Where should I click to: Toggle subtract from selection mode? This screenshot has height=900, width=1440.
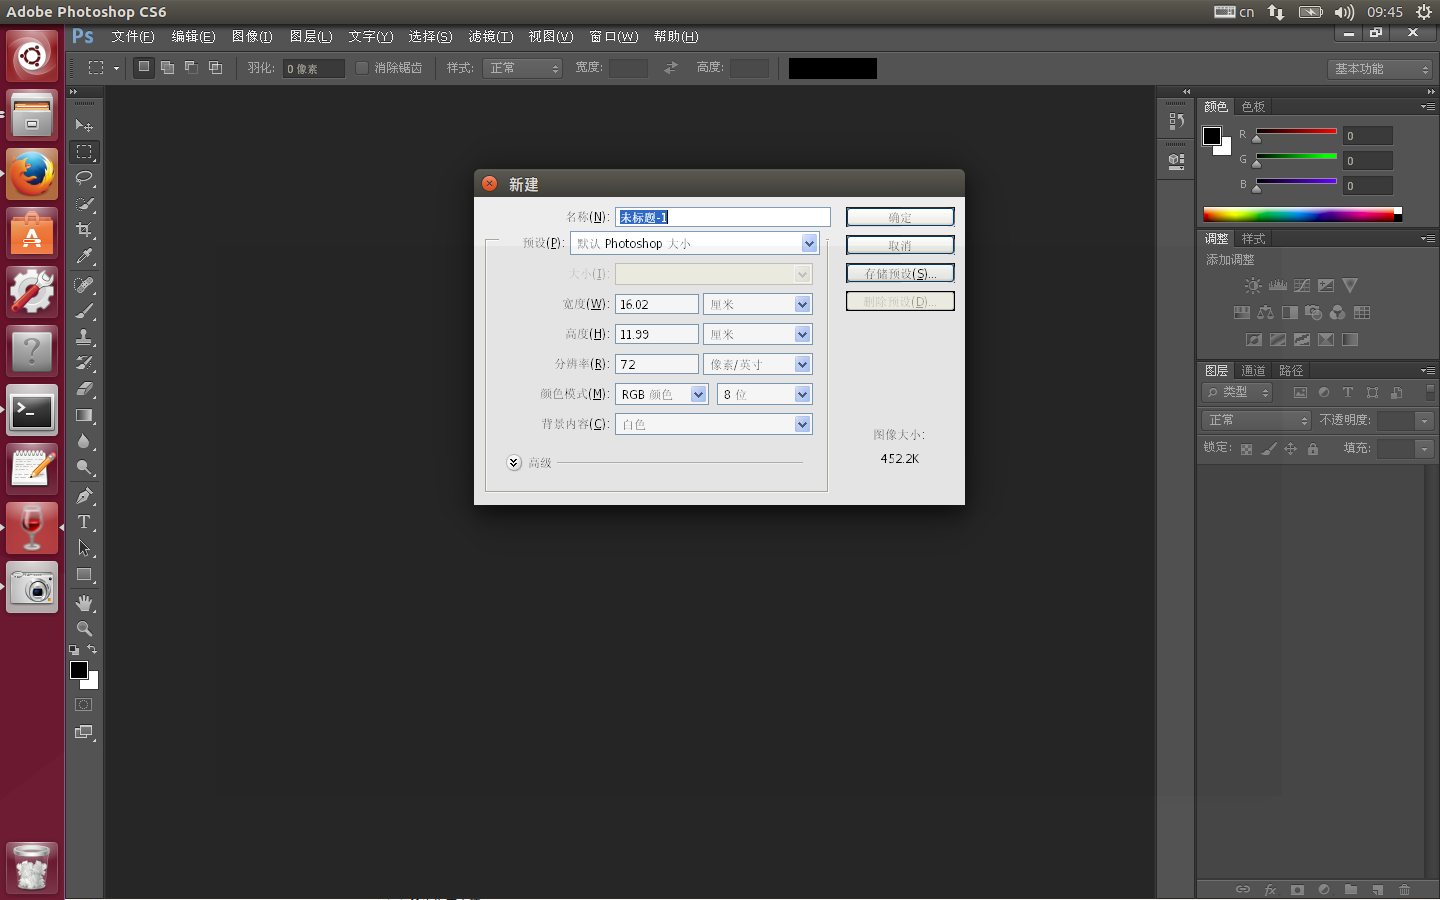click(191, 68)
